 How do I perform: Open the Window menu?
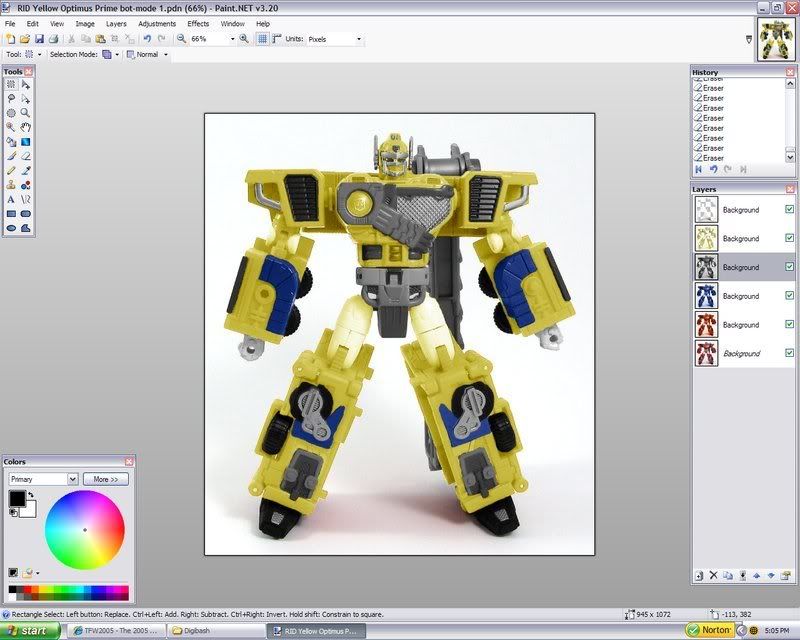[233, 23]
